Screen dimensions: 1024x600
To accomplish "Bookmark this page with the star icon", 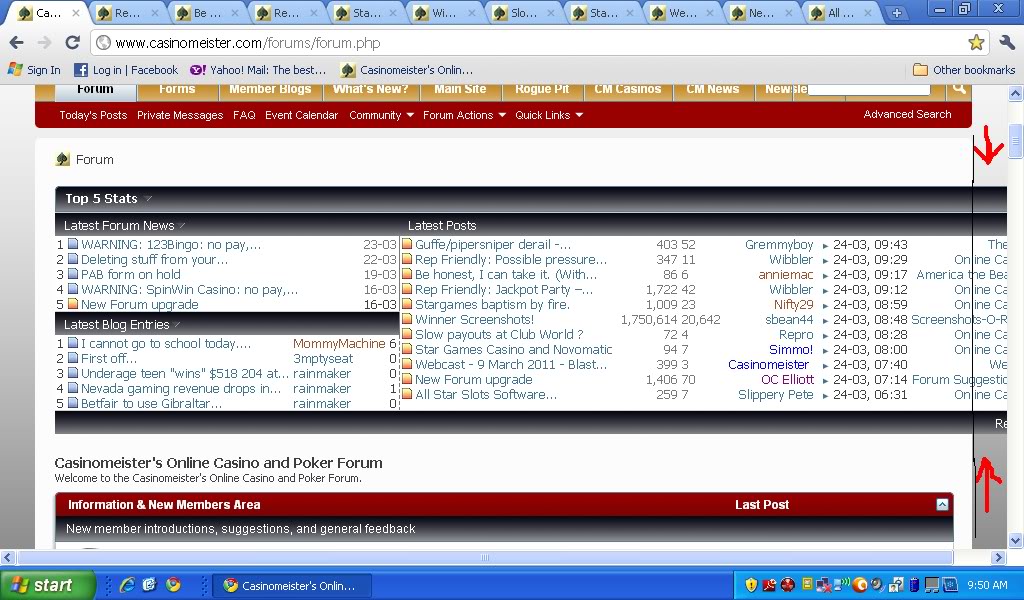I will (976, 43).
